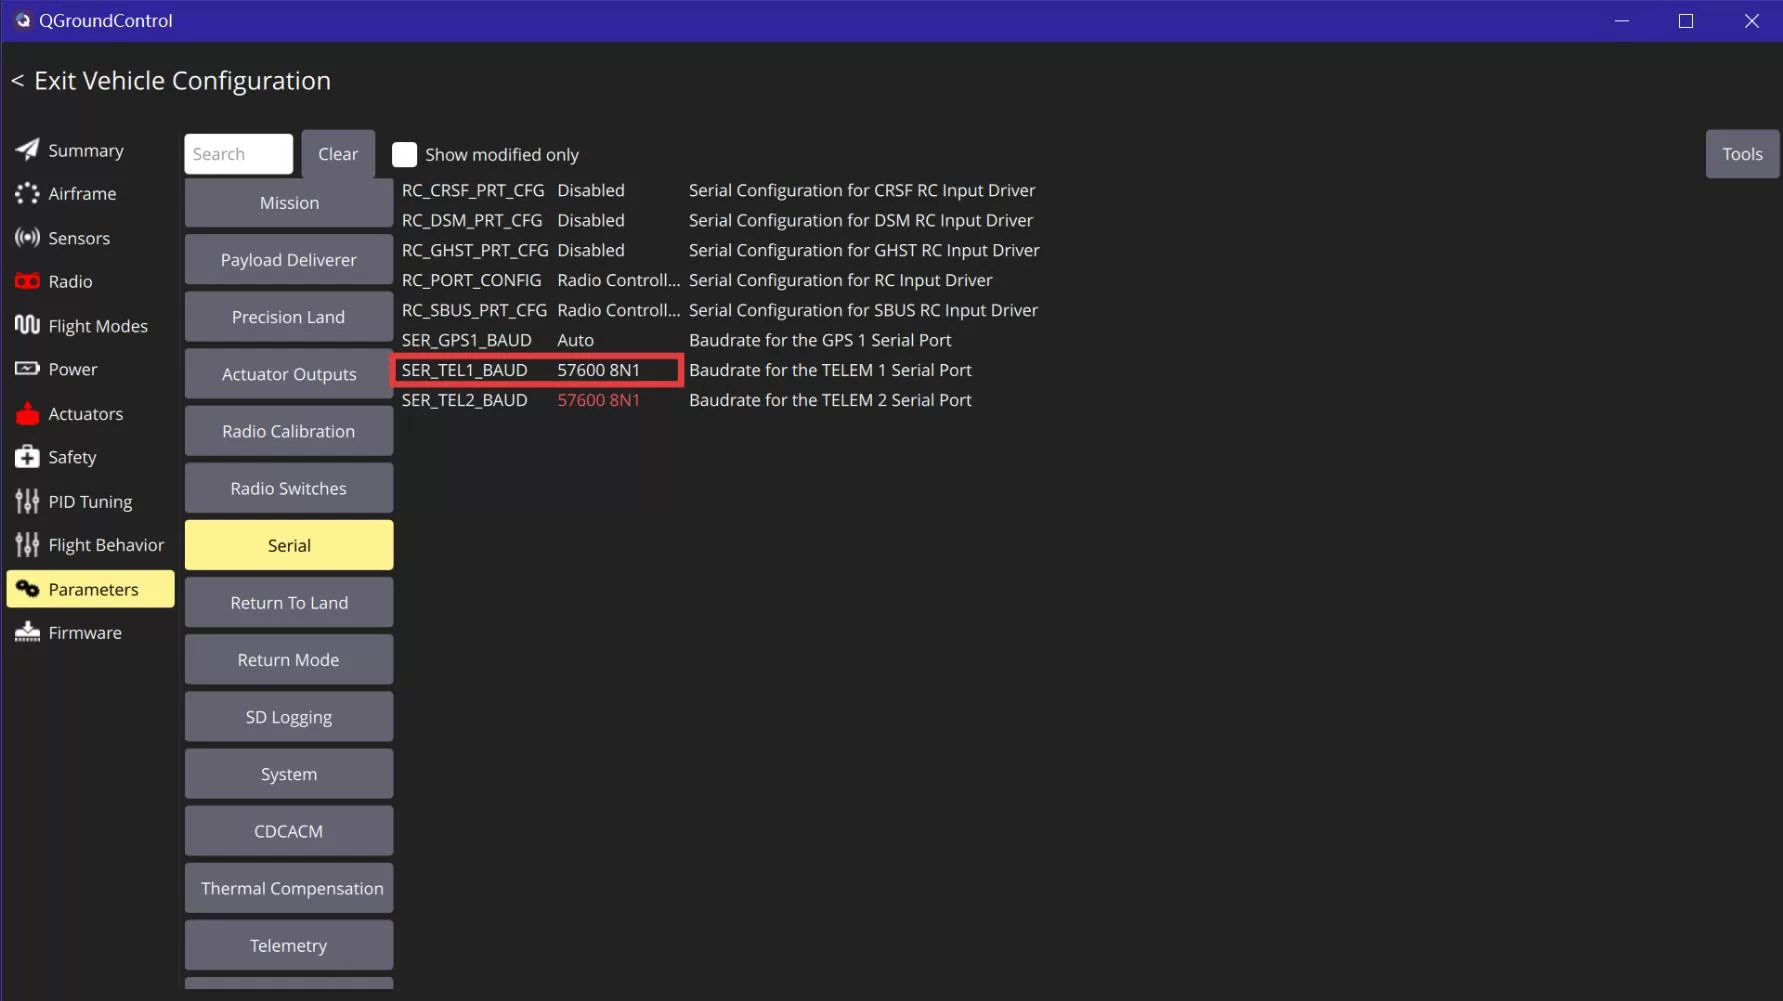Open the SER_GPS1_BAUD parameter

pyautogui.click(x=467, y=340)
